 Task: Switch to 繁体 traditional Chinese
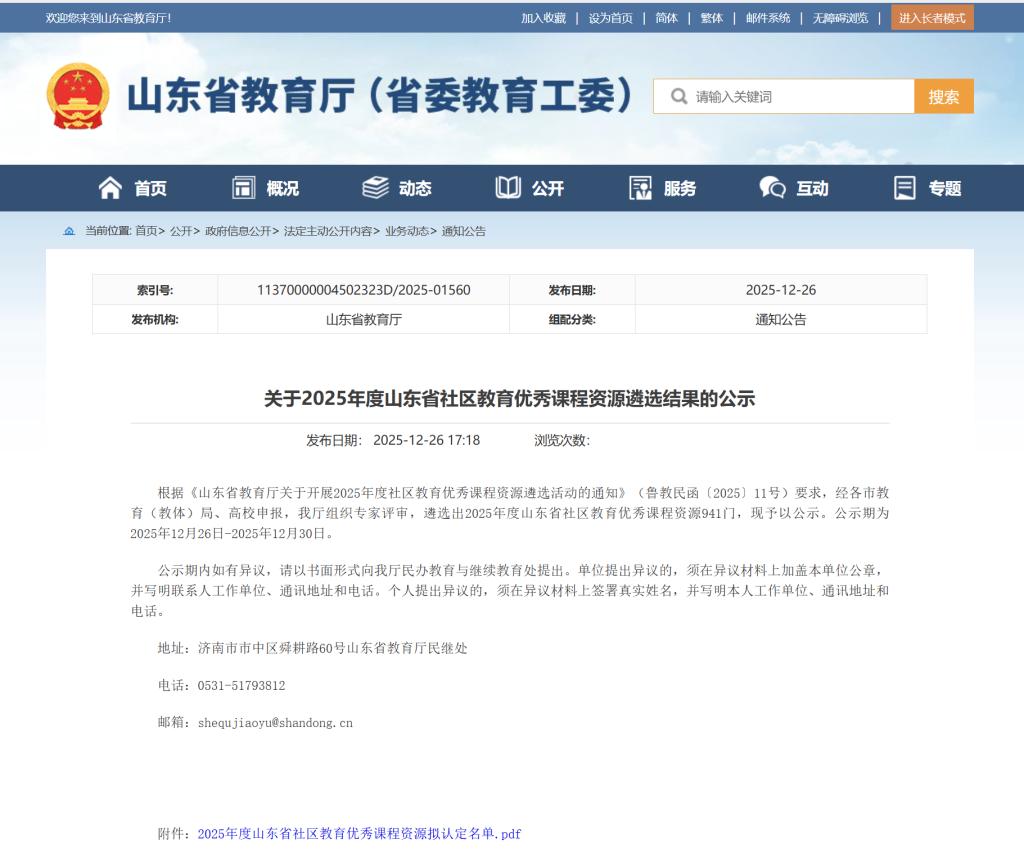click(711, 18)
